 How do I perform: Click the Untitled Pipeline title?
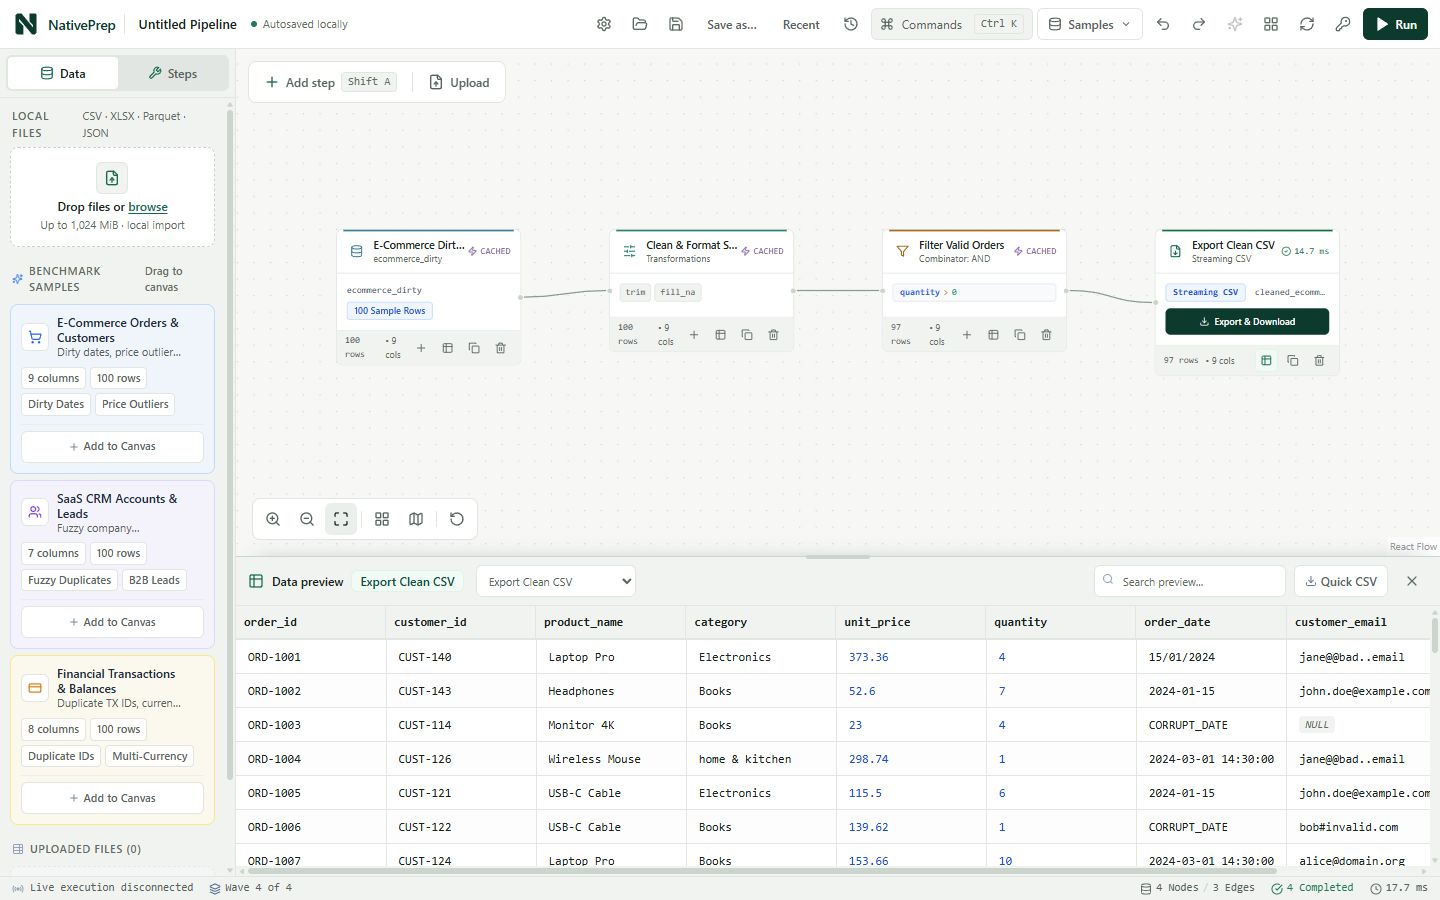click(187, 24)
